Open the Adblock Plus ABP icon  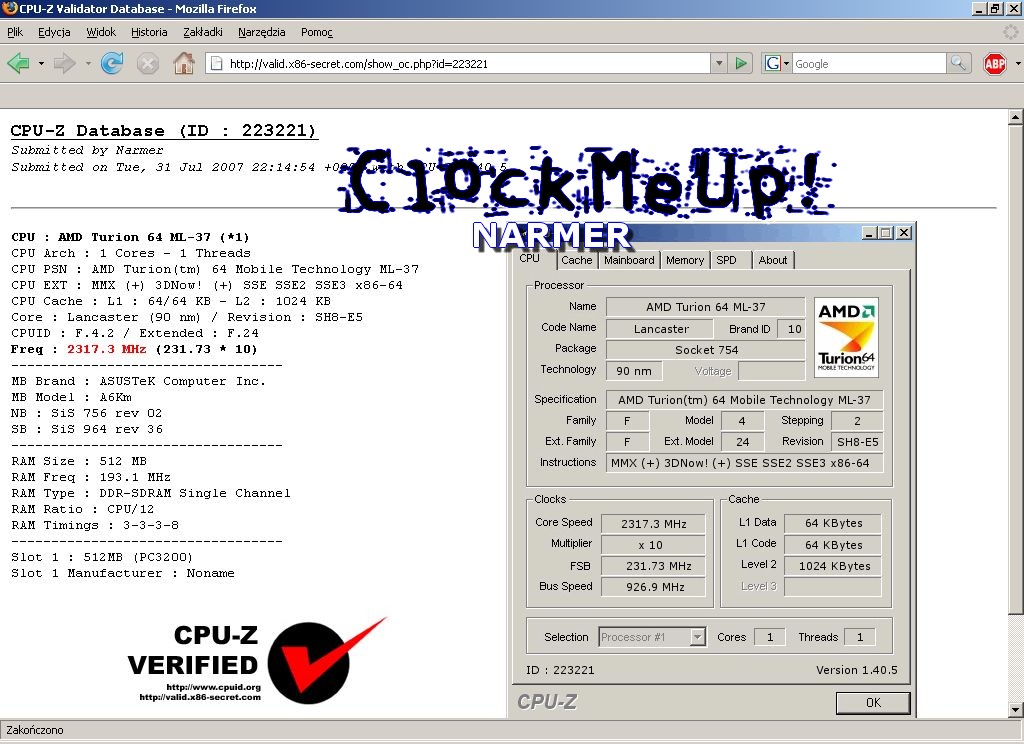point(995,63)
